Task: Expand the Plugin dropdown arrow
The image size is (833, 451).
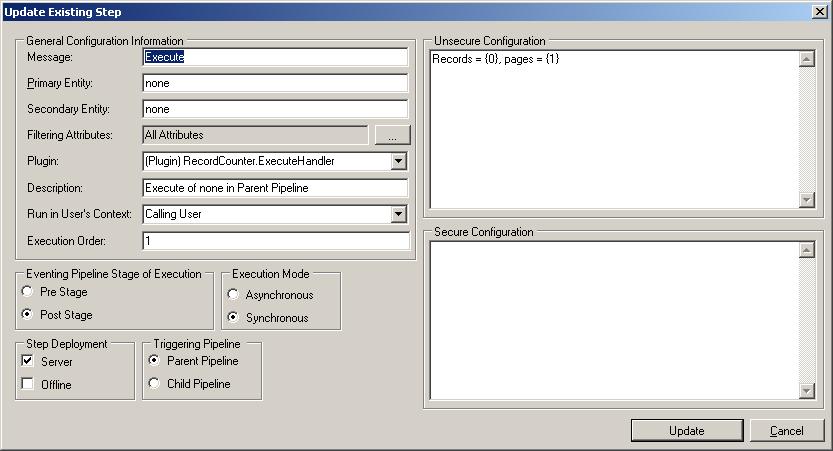Action: (x=398, y=161)
